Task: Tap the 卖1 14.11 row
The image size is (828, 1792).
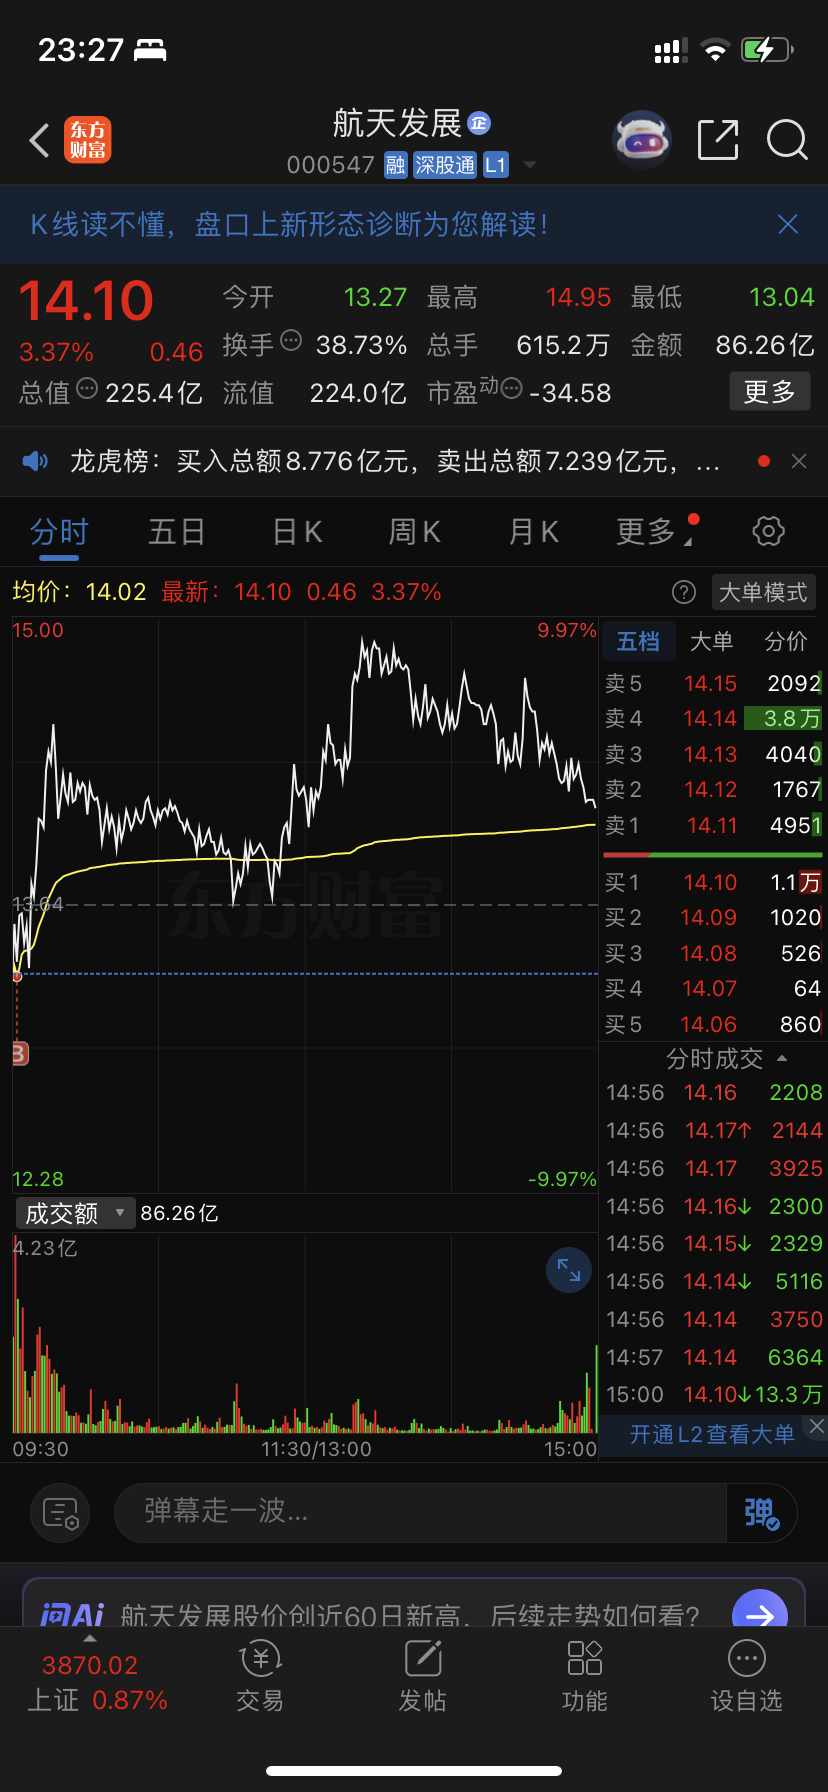Action: [713, 825]
